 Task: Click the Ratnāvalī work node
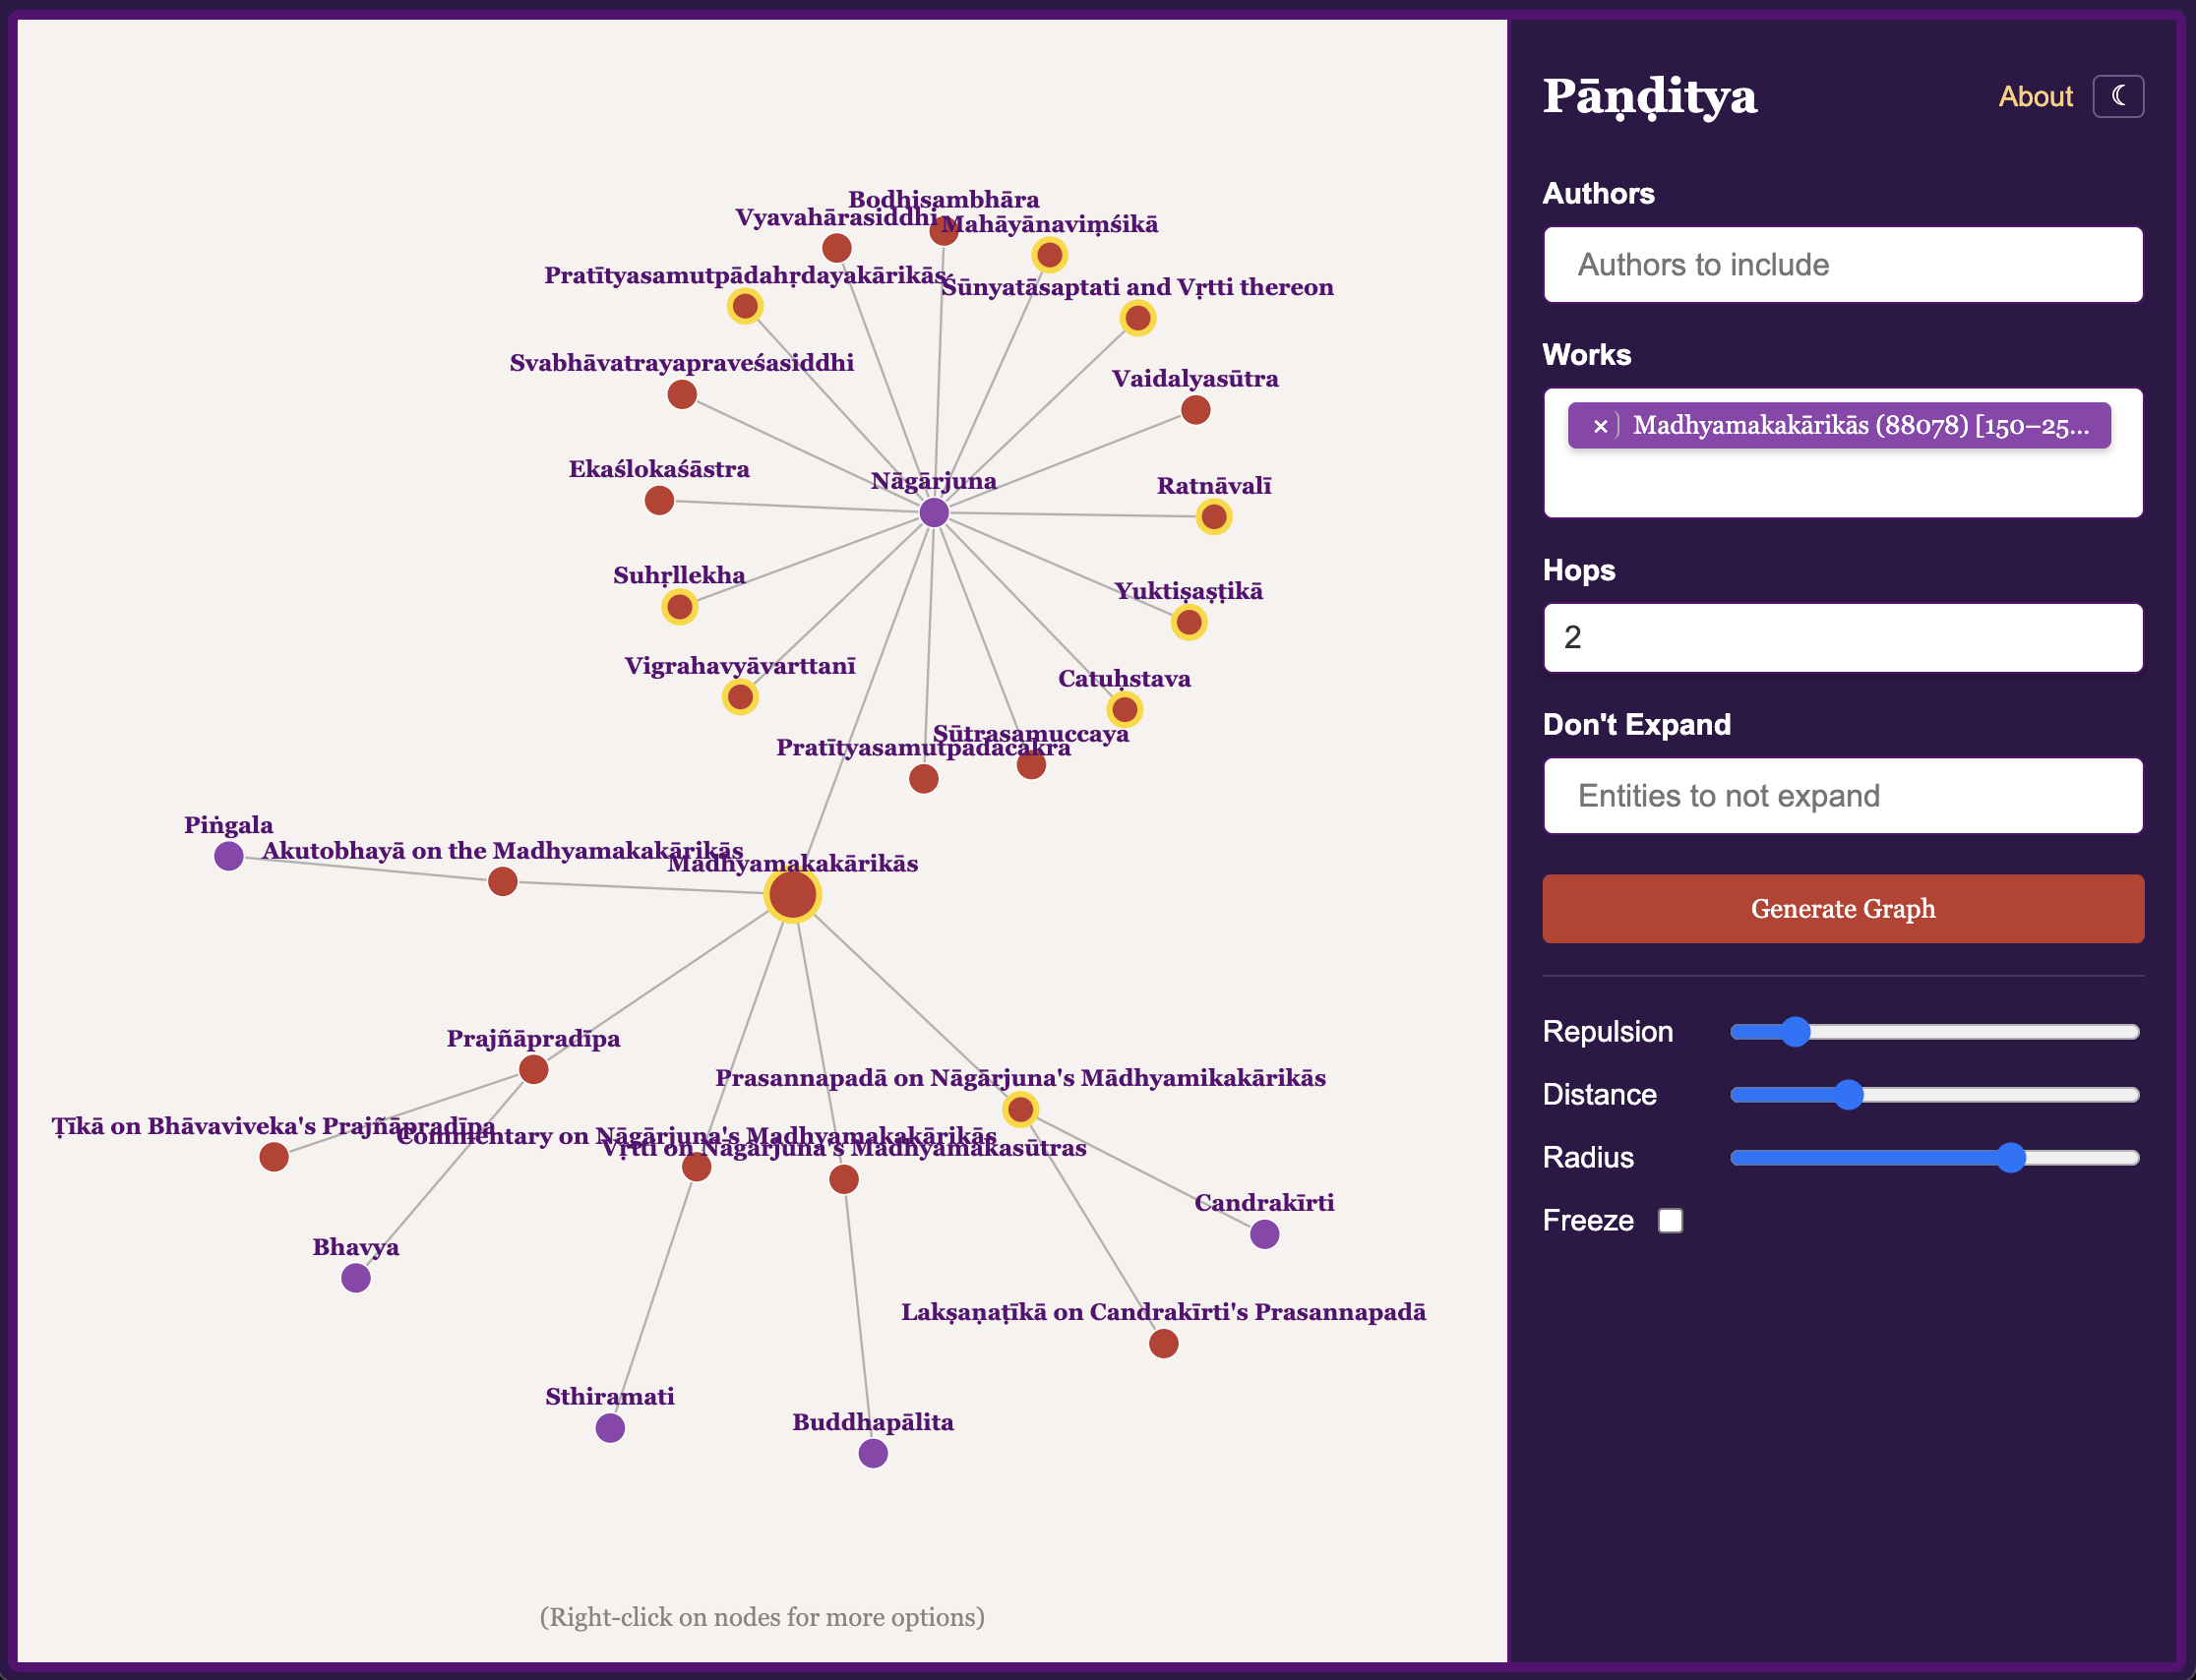click(x=1214, y=517)
